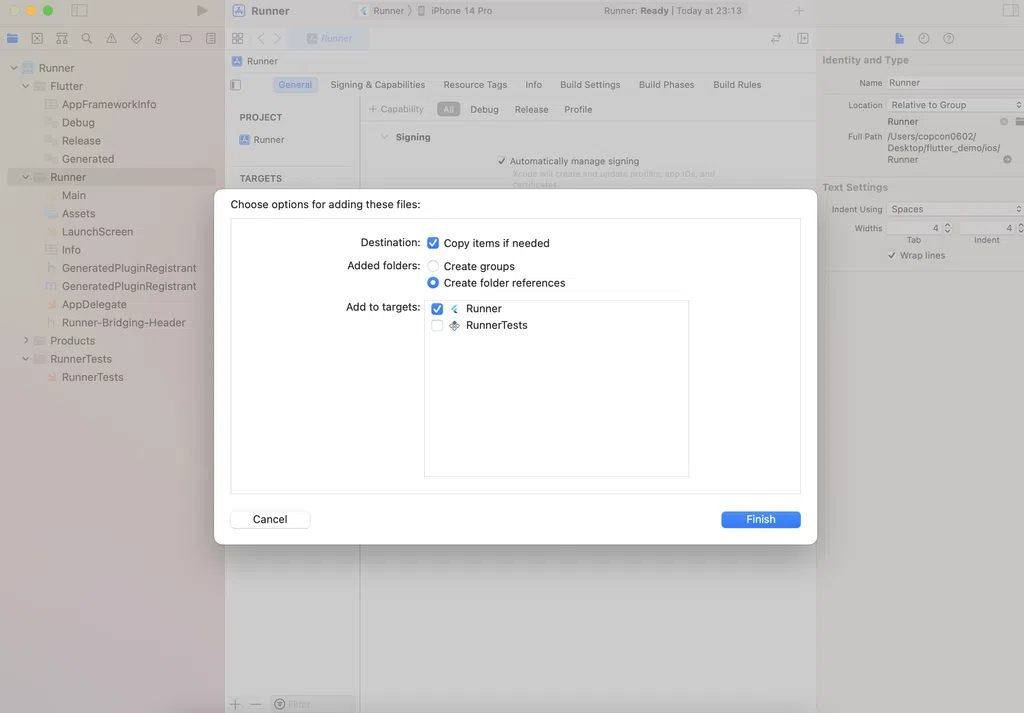1024x713 pixels.
Task: Go forward with the editor forward arrow
Action: (x=278, y=39)
